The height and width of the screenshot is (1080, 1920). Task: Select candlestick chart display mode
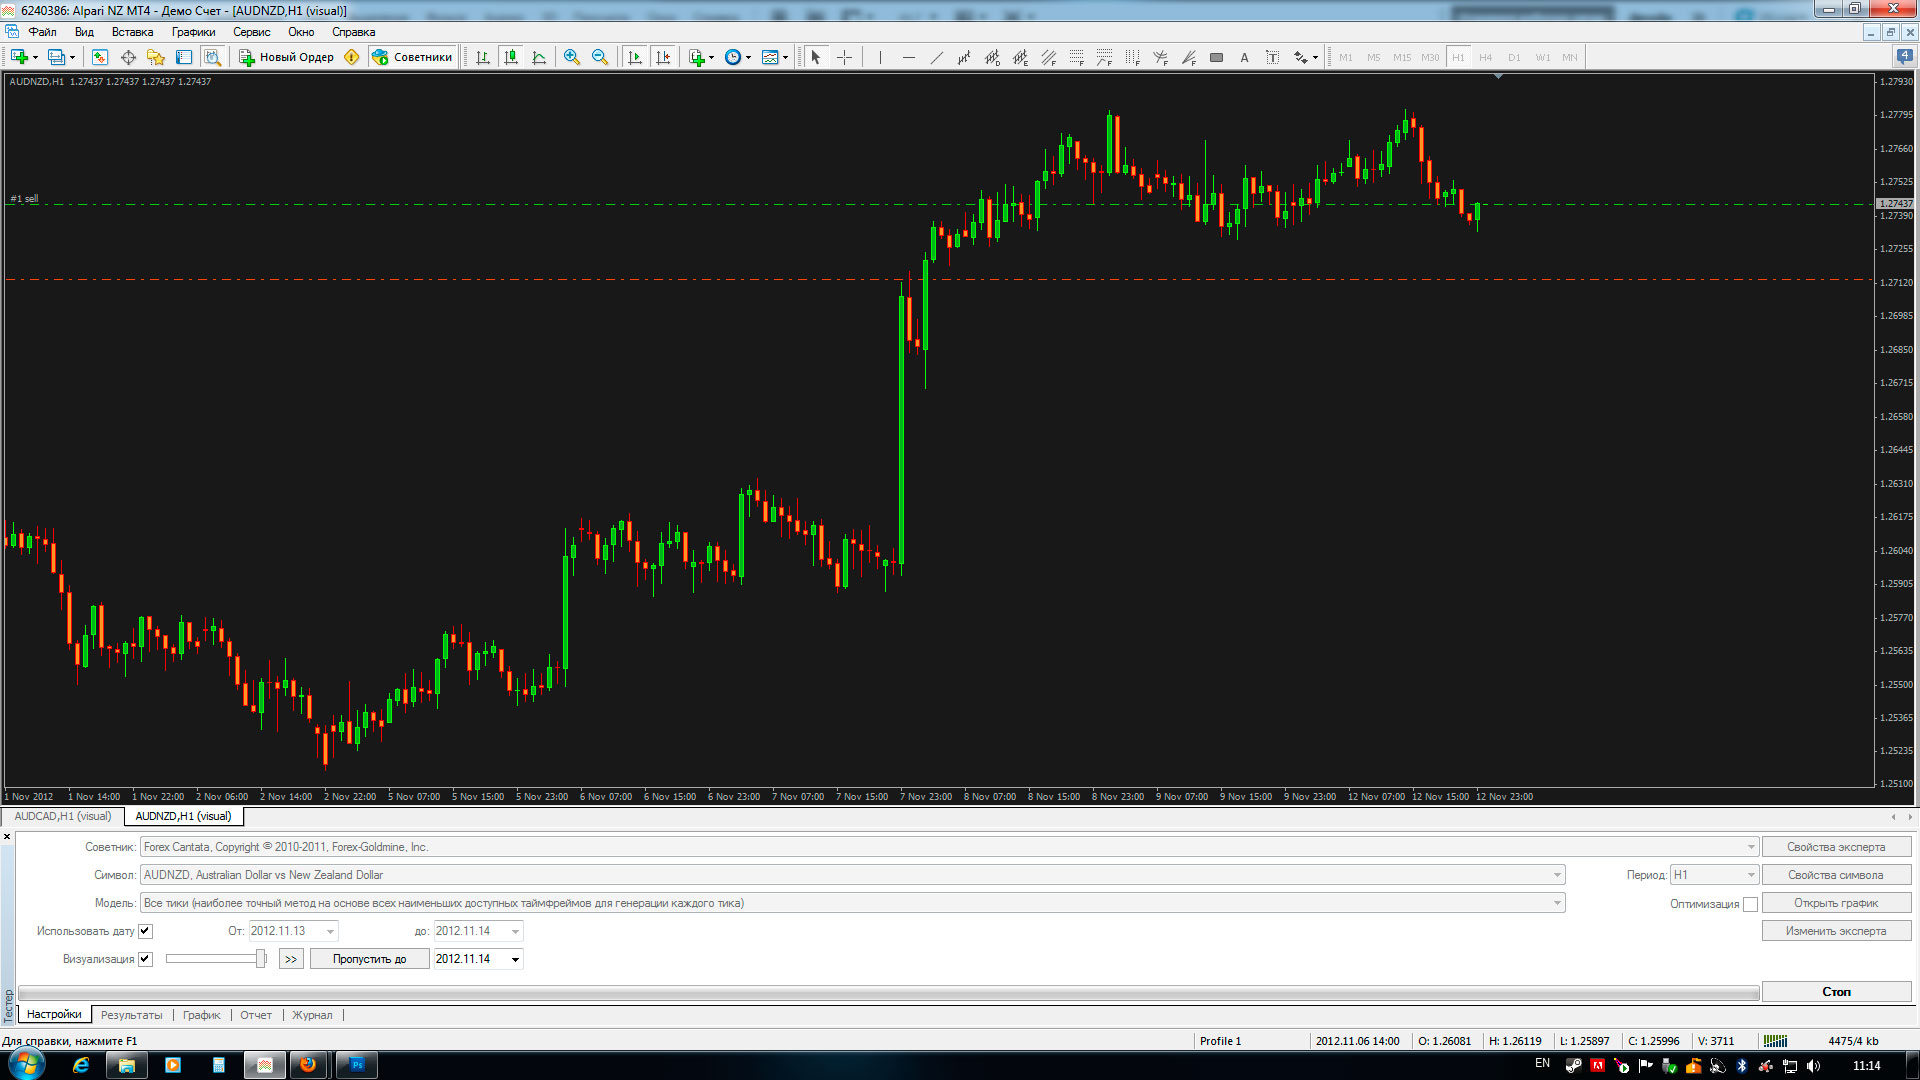coord(511,57)
